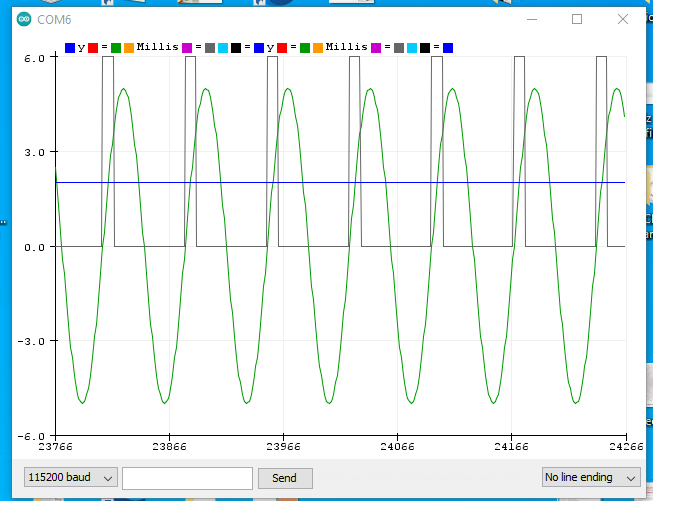Select the first black legend swatch
This screenshot has width=684, height=528.
[235, 47]
